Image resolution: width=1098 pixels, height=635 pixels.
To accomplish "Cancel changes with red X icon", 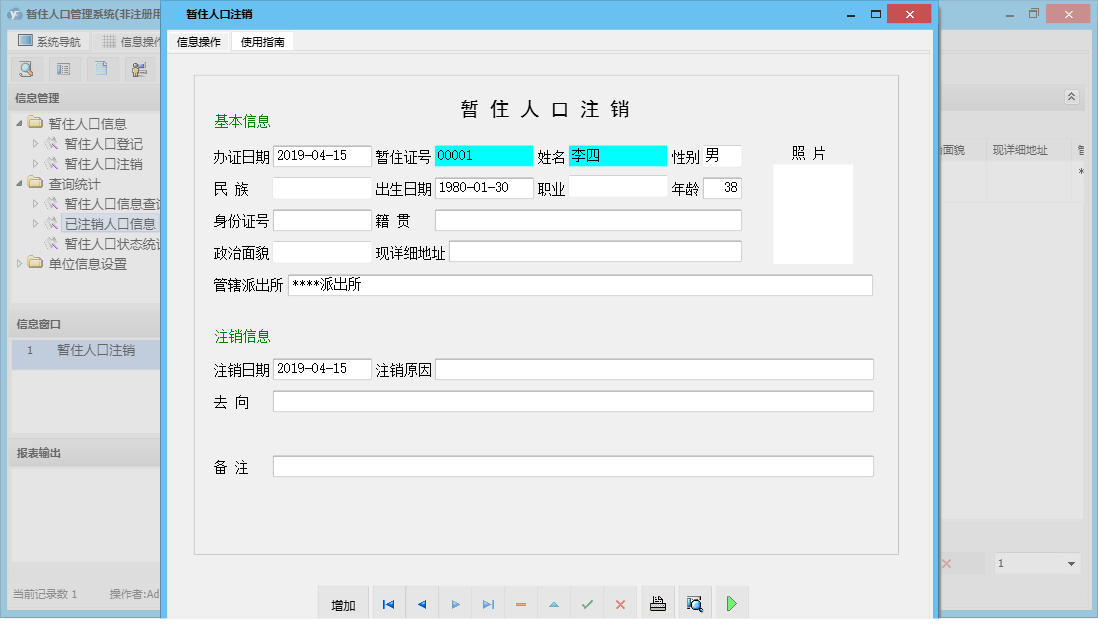I will (x=620, y=602).
